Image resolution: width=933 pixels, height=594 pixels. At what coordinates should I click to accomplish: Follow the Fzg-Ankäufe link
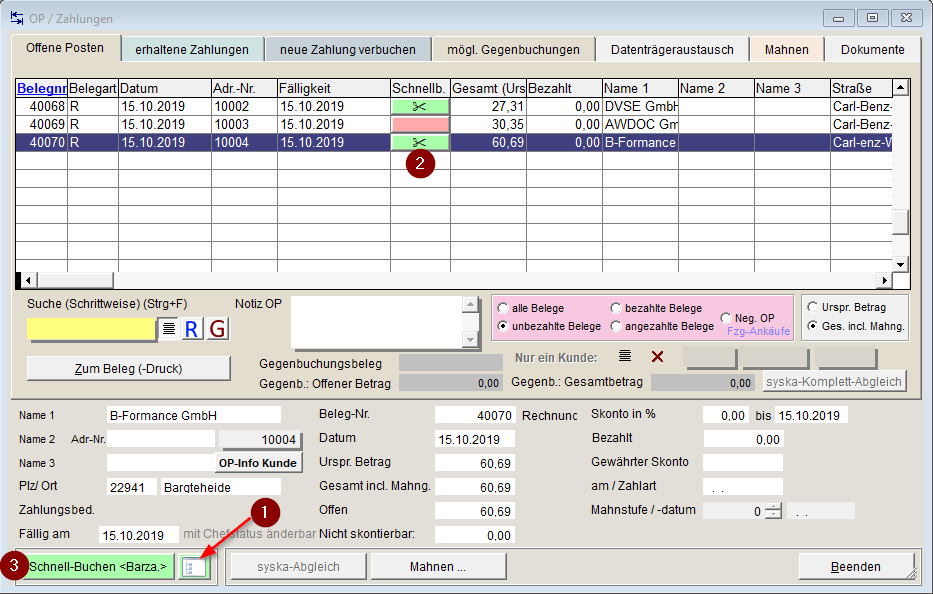click(x=759, y=332)
